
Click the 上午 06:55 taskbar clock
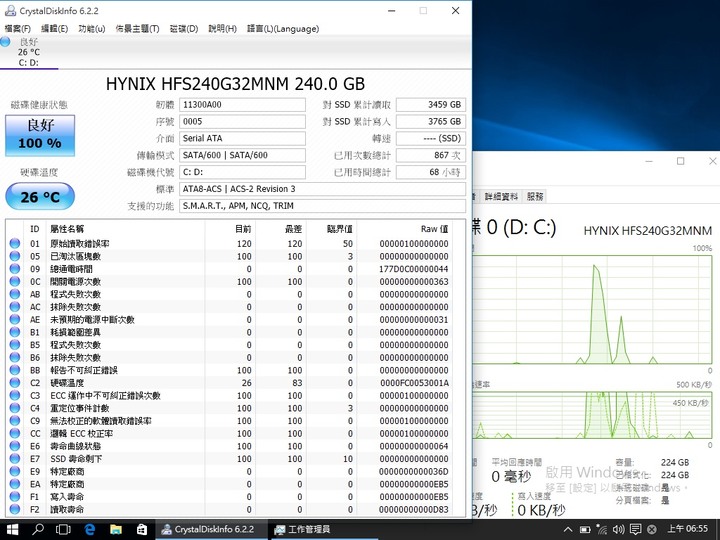[x=687, y=529]
